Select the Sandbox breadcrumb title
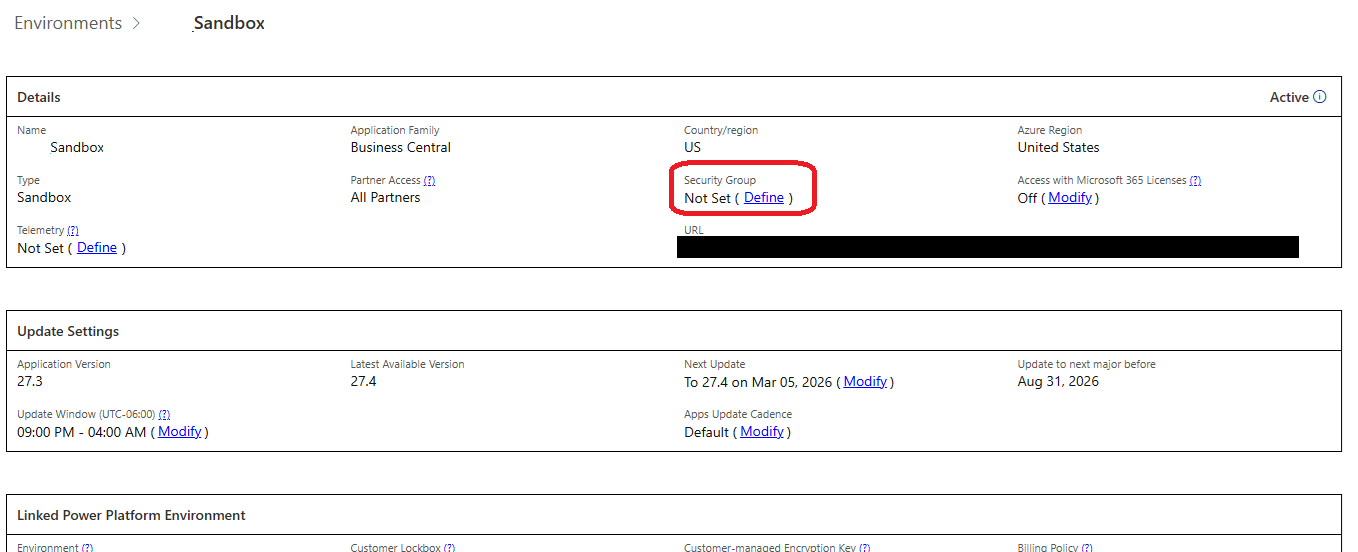1358x552 pixels. click(229, 23)
